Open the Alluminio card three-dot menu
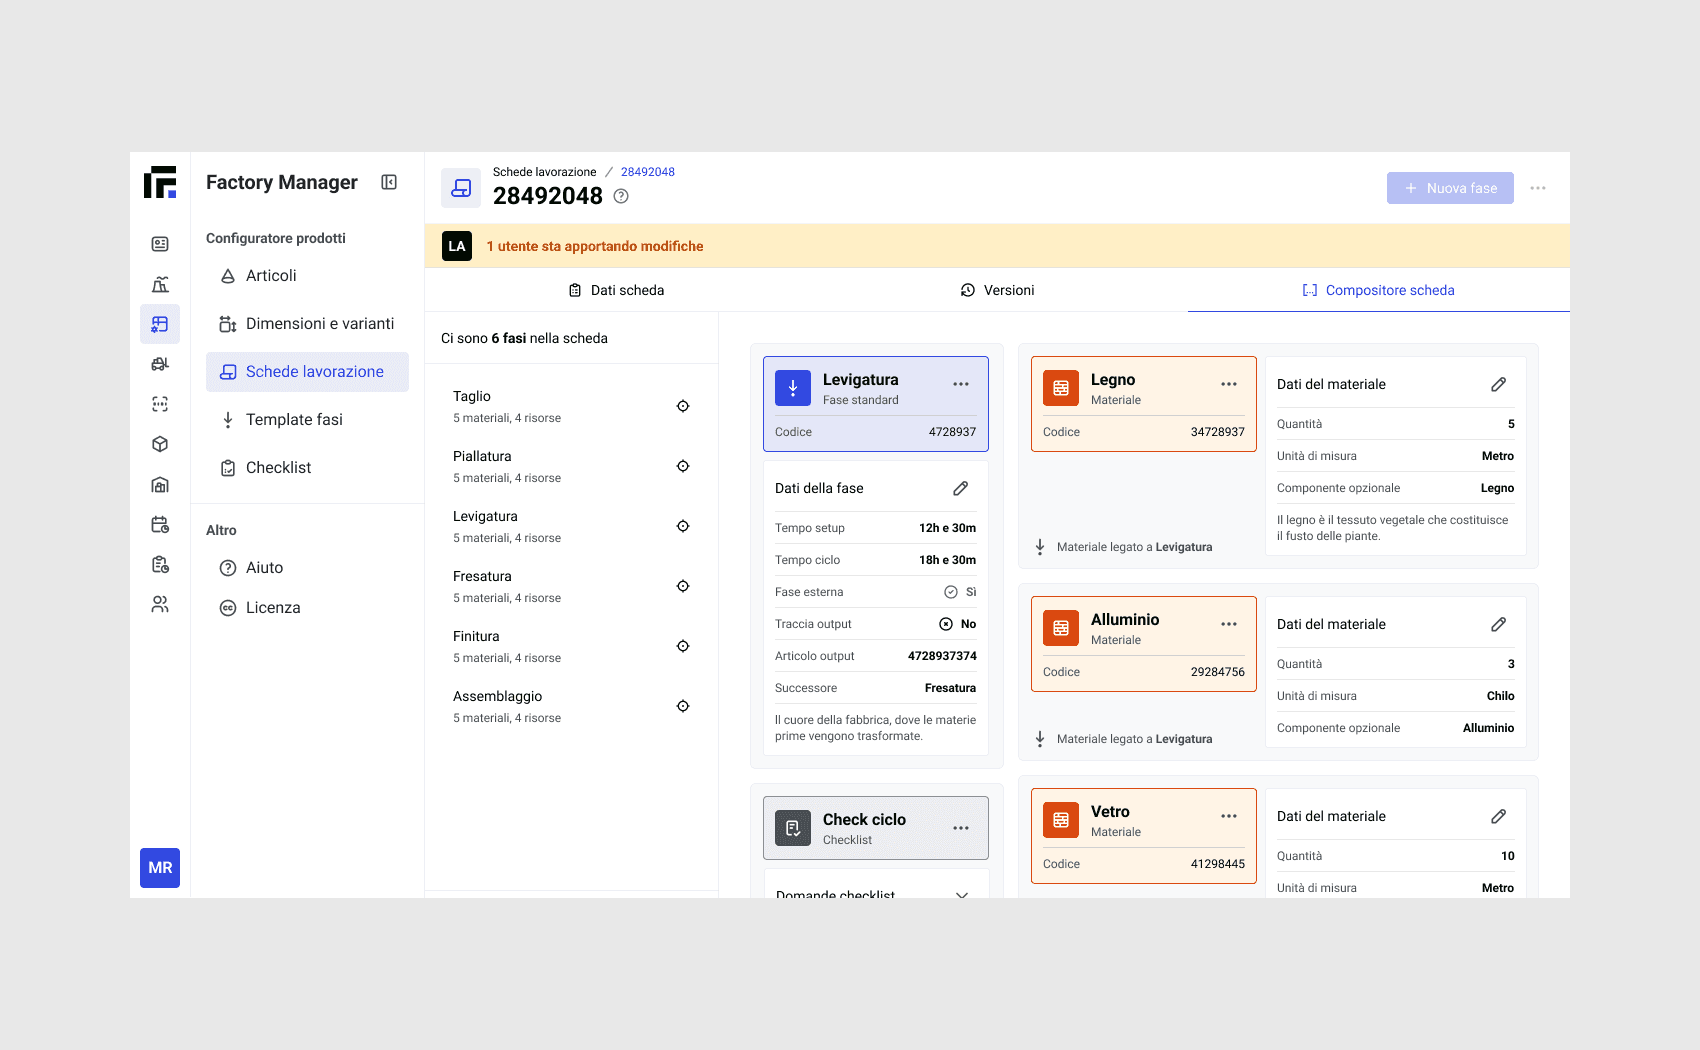This screenshot has width=1700, height=1050. [1229, 624]
